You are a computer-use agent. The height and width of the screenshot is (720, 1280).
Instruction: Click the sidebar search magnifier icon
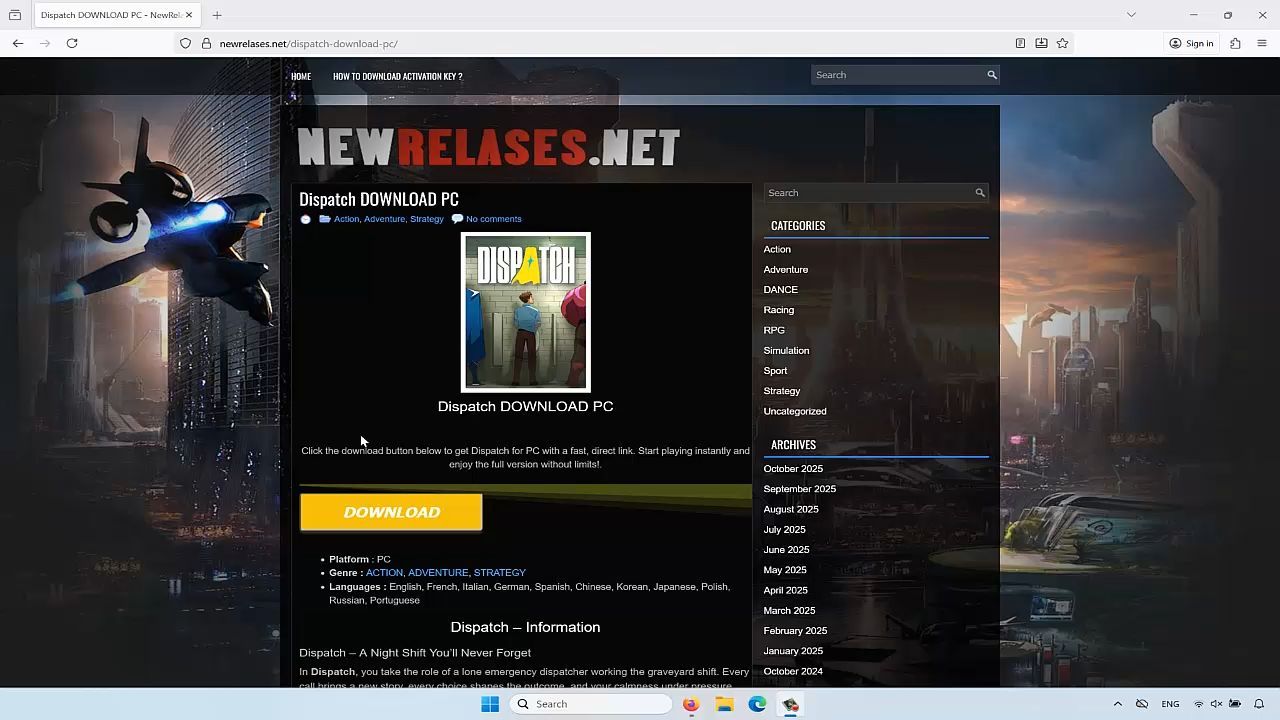click(980, 193)
